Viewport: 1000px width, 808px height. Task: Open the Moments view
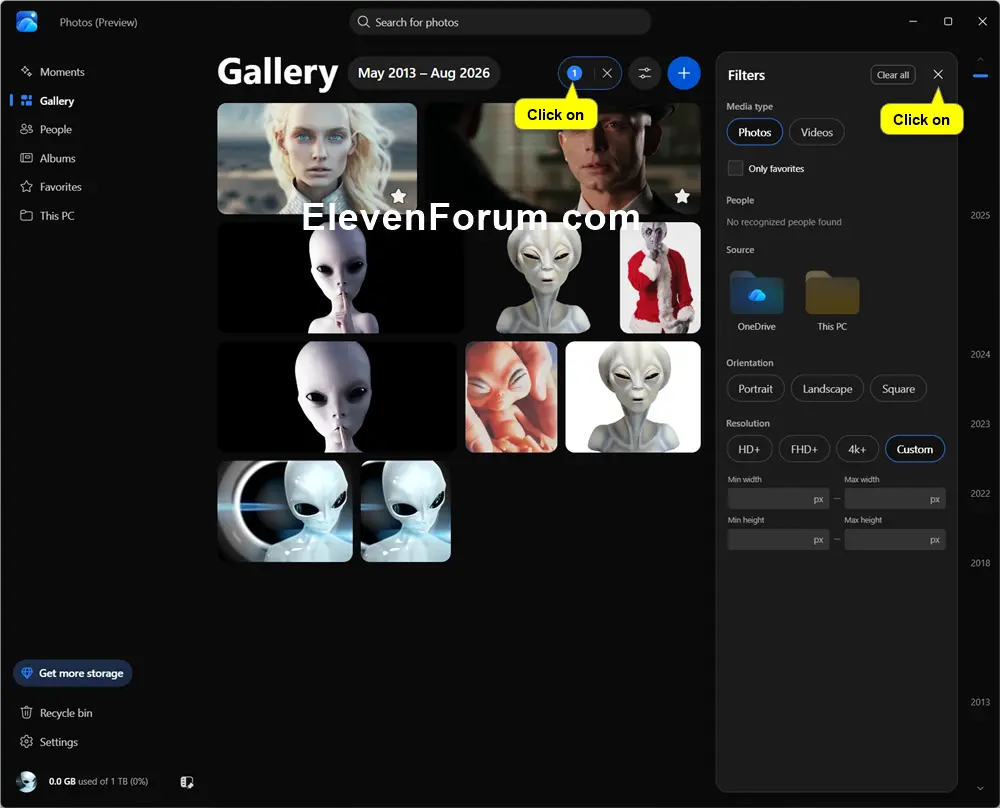62,71
